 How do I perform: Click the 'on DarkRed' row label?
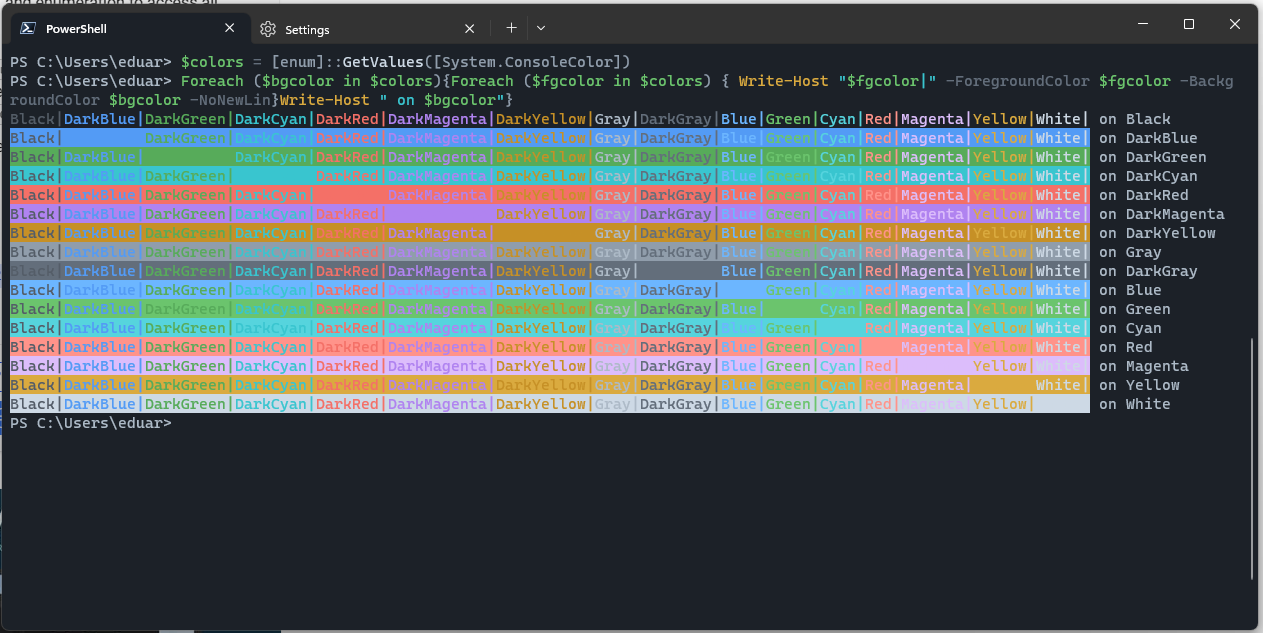tap(1143, 195)
